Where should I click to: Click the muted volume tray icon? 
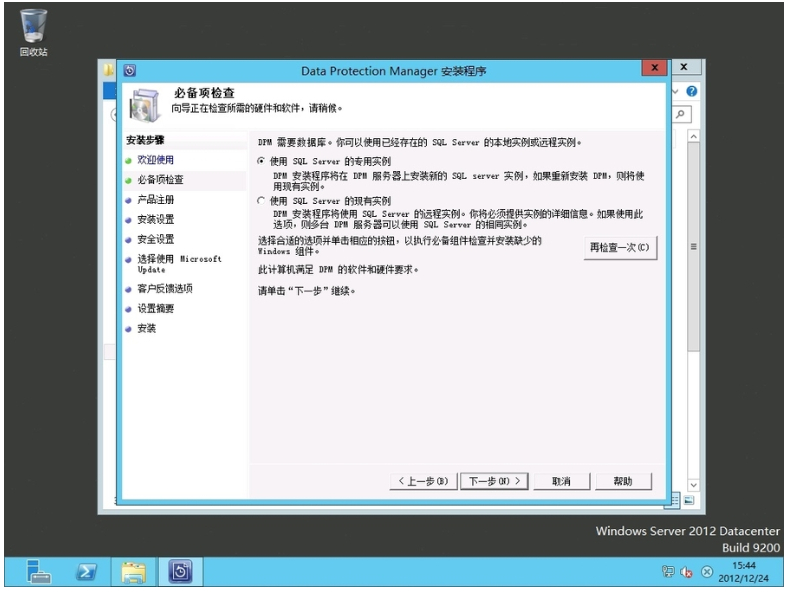point(686,572)
